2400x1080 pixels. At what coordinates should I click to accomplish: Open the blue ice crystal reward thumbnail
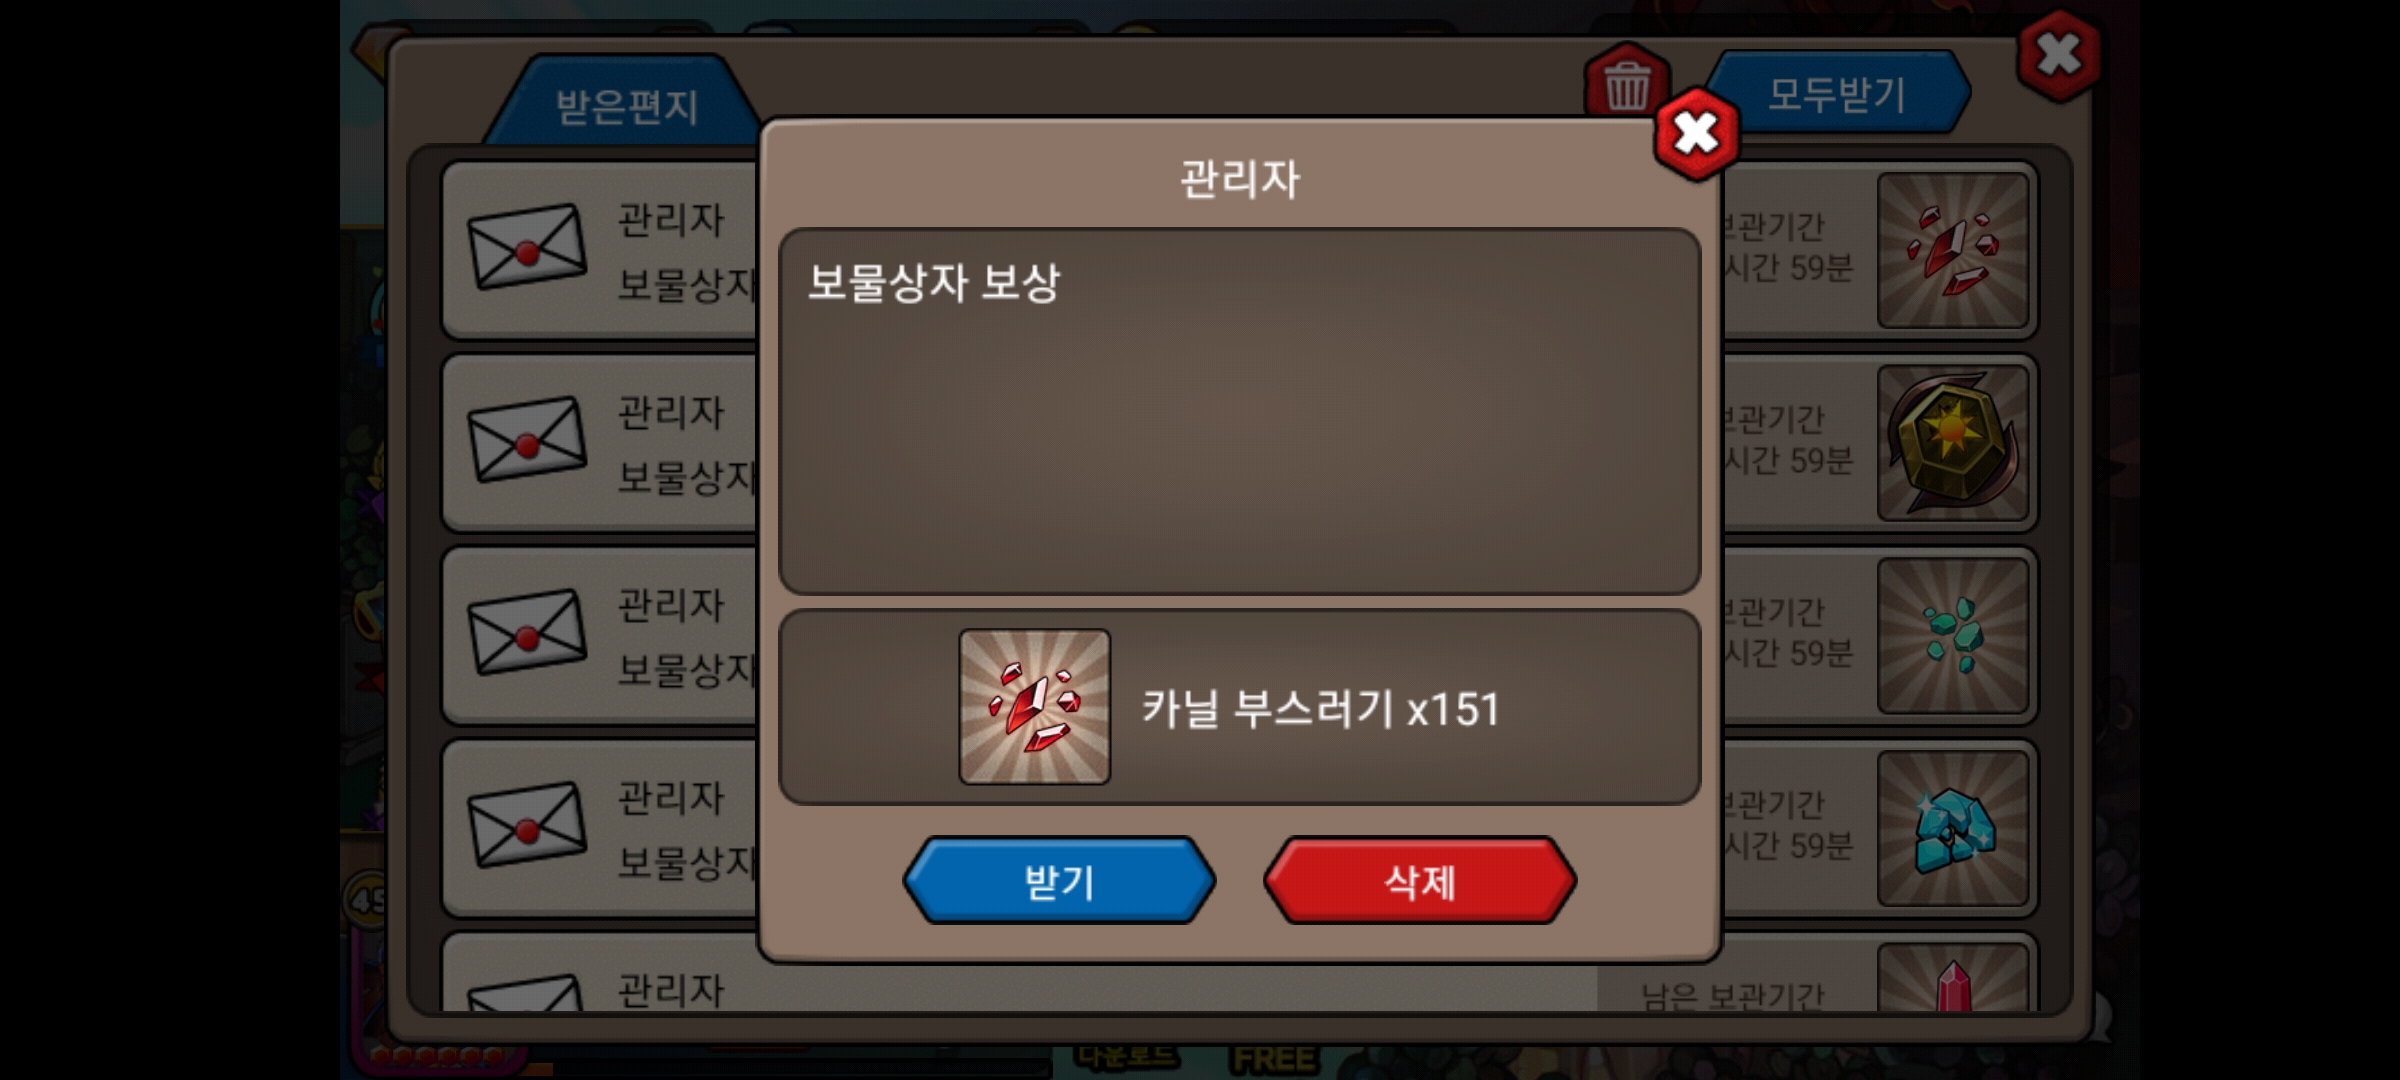pos(1953,829)
